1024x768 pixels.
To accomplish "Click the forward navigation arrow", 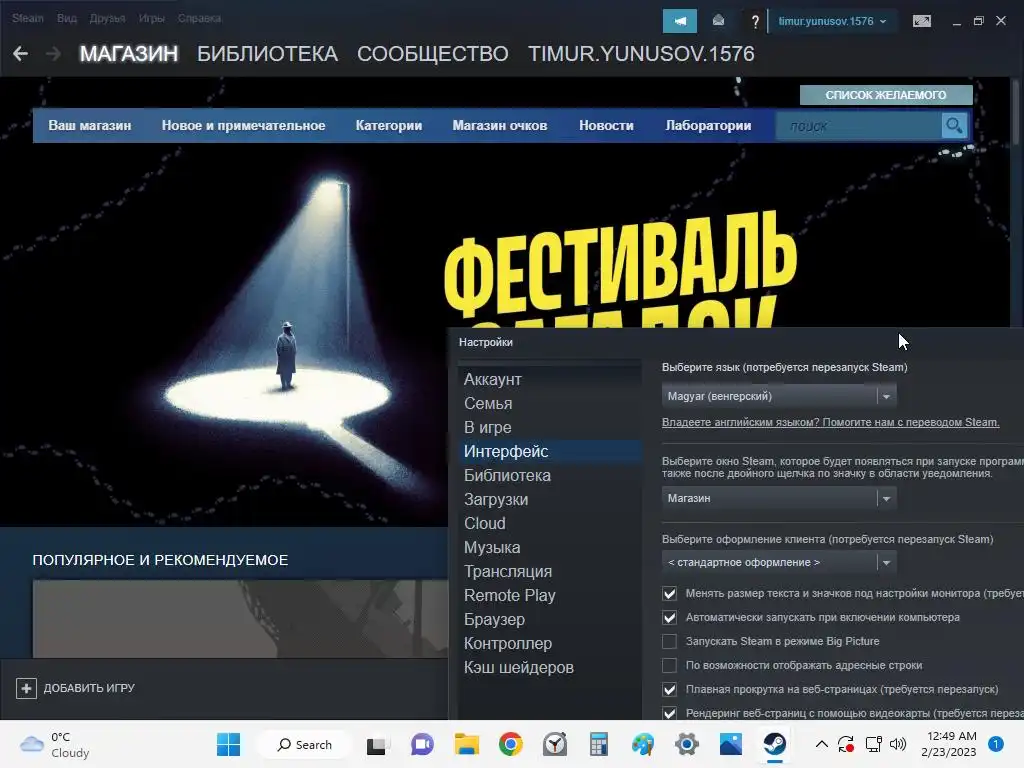I will coord(54,54).
